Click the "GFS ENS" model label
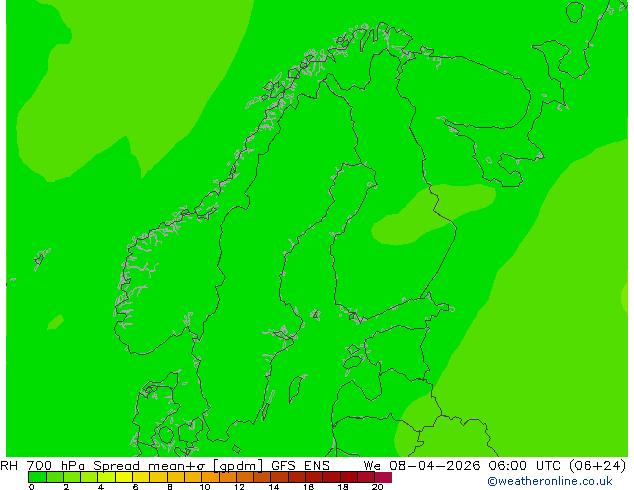The height and width of the screenshot is (490, 634). point(300,466)
